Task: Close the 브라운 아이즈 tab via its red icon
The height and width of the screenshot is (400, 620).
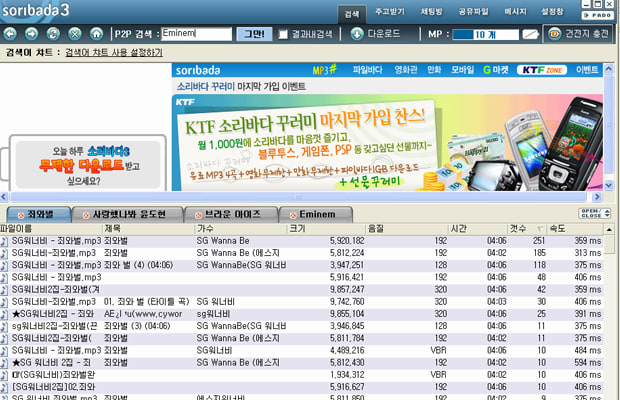Action: click(x=198, y=215)
